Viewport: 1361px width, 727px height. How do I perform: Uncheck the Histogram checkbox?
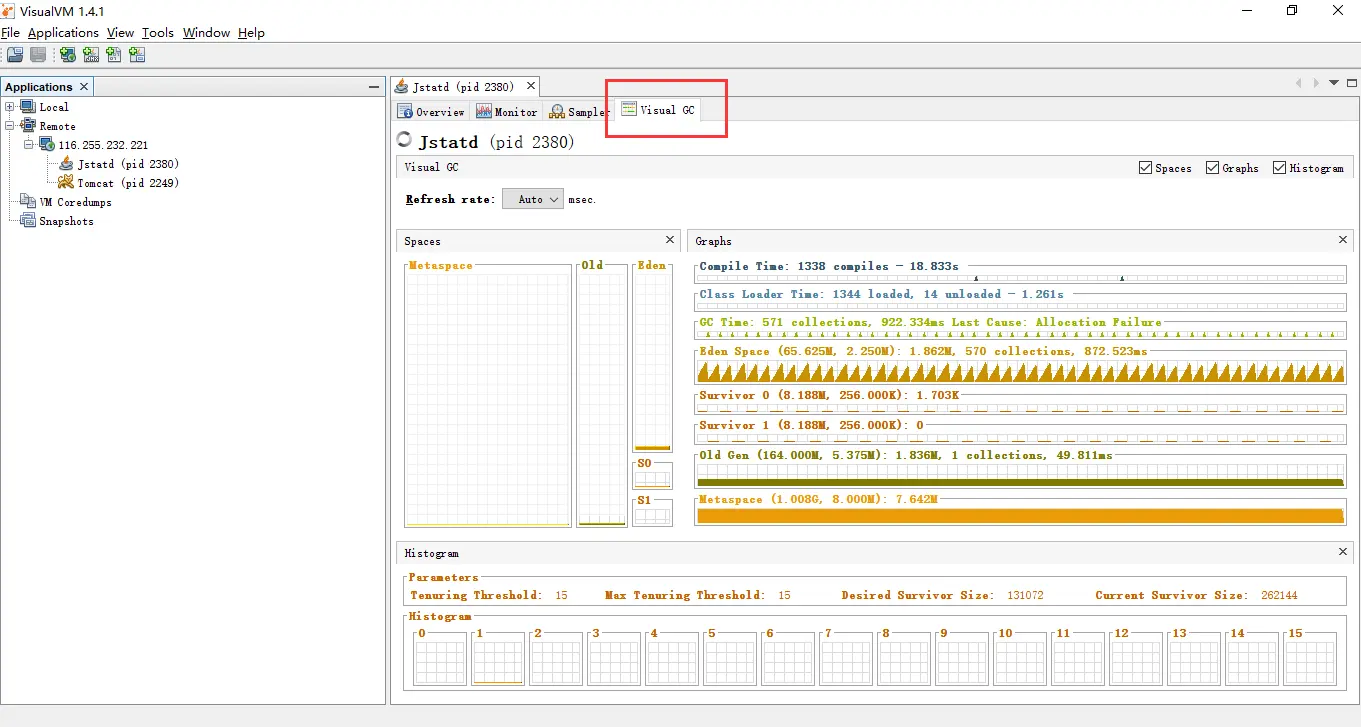[1279, 168]
